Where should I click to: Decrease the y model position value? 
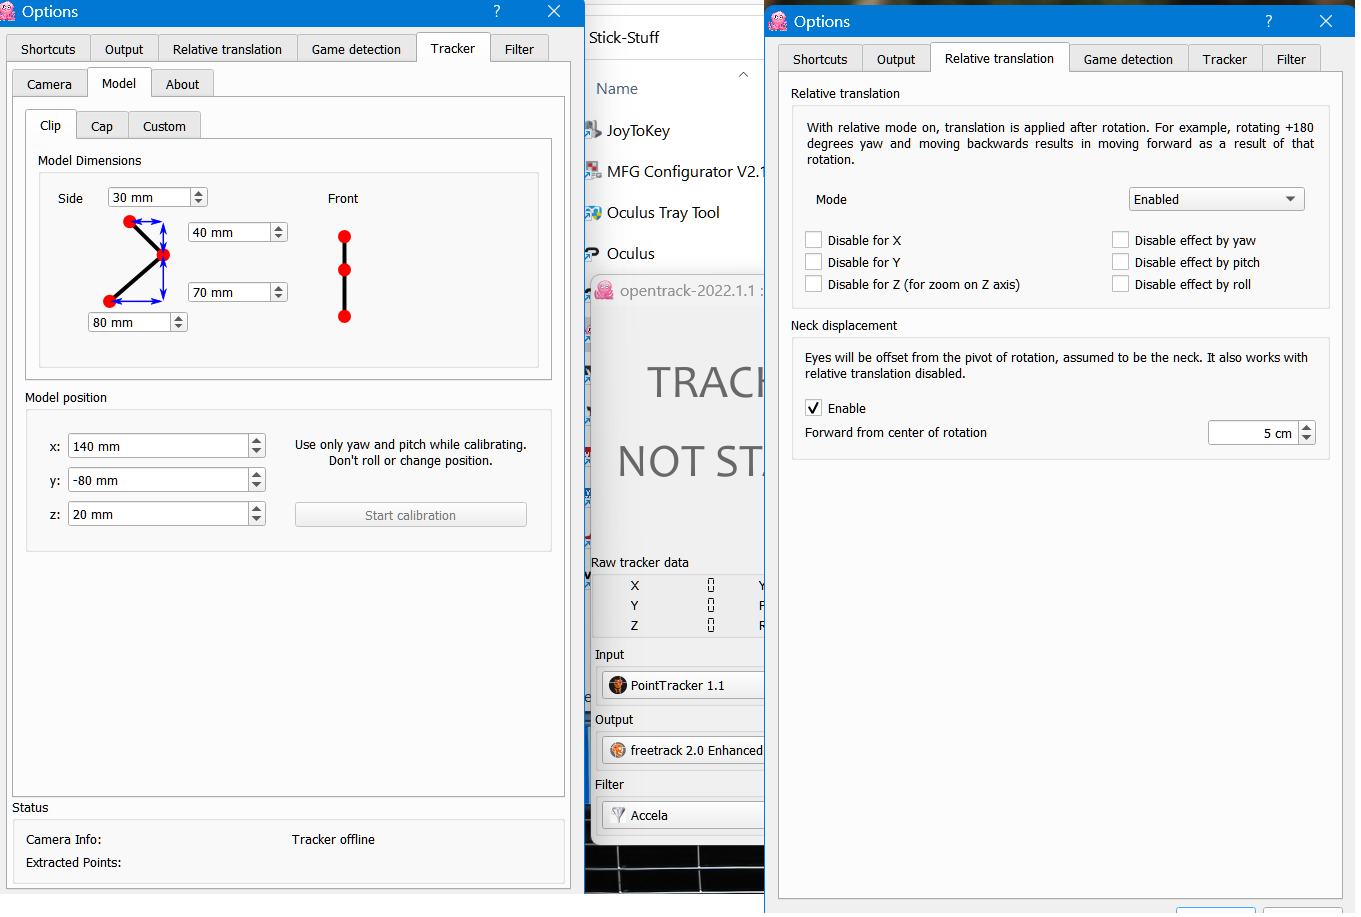(257, 486)
